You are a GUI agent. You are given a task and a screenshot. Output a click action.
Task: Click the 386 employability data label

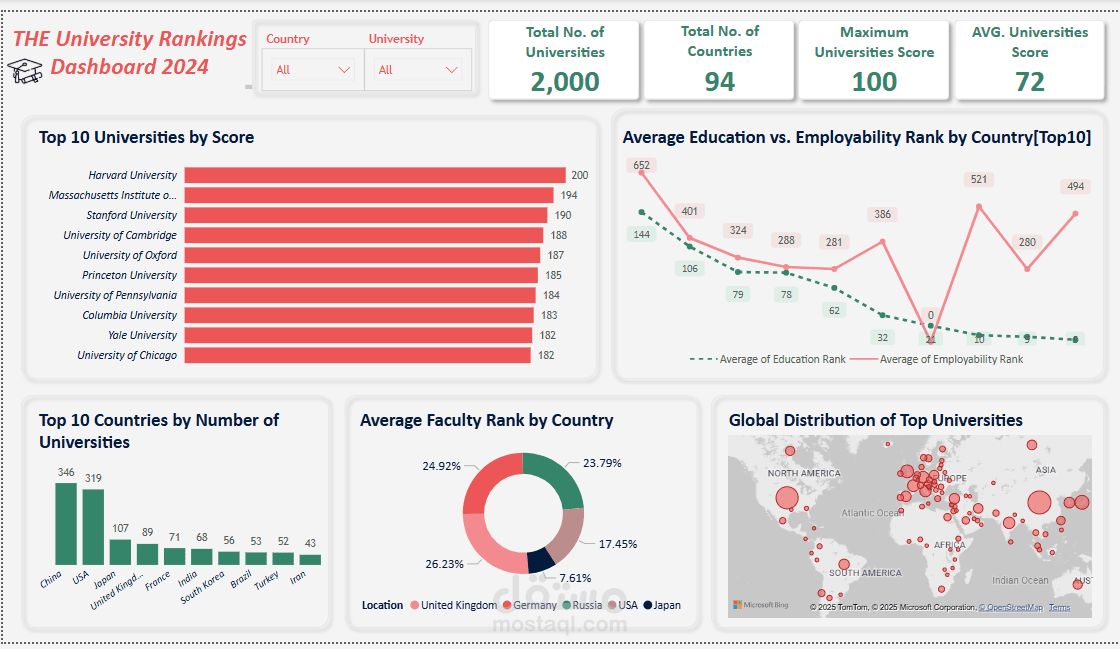point(882,214)
